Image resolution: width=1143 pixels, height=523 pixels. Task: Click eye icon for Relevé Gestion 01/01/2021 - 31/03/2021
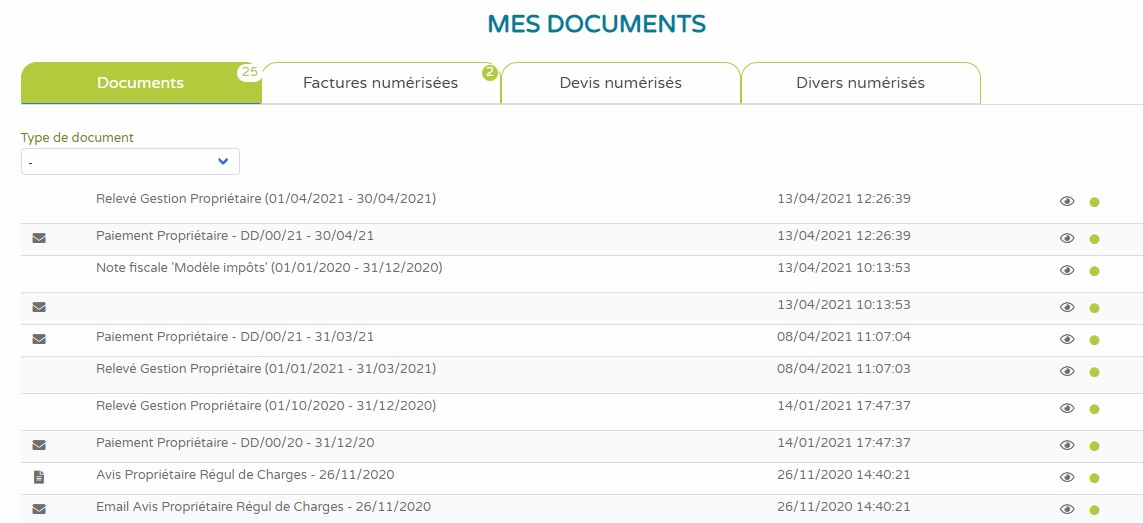click(x=1067, y=372)
